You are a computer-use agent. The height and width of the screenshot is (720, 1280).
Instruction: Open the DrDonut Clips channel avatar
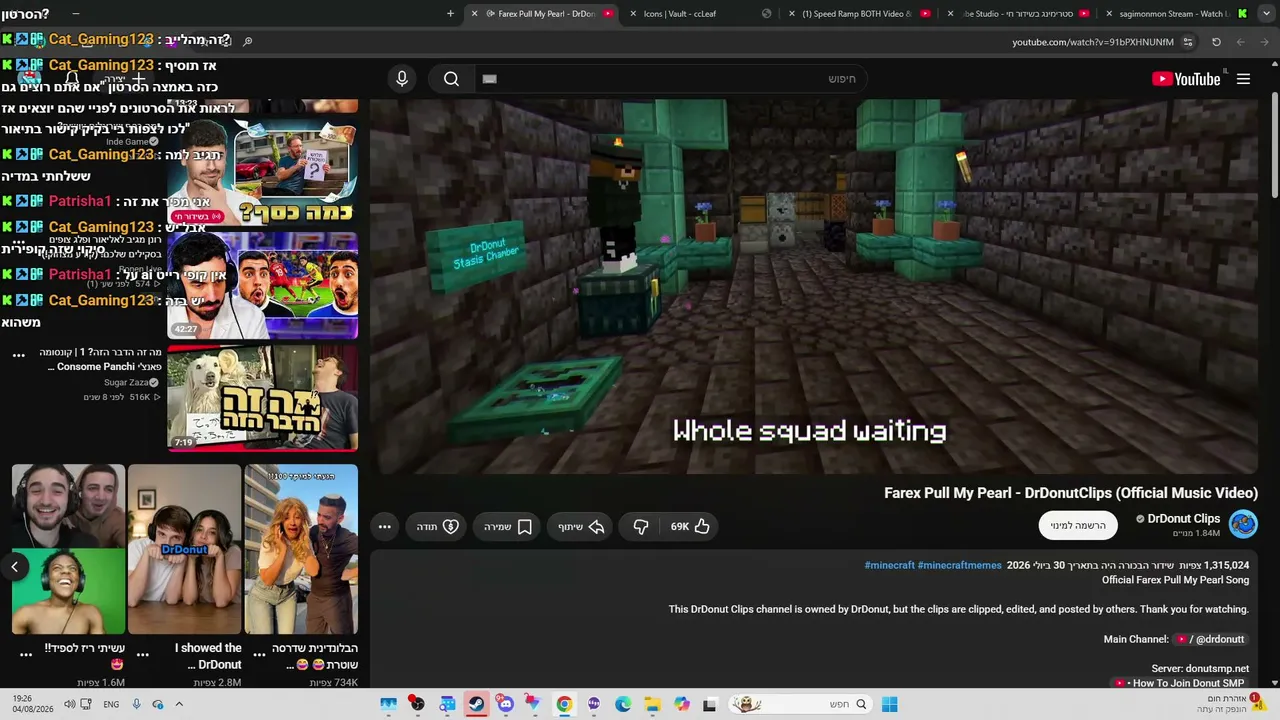point(1243,524)
